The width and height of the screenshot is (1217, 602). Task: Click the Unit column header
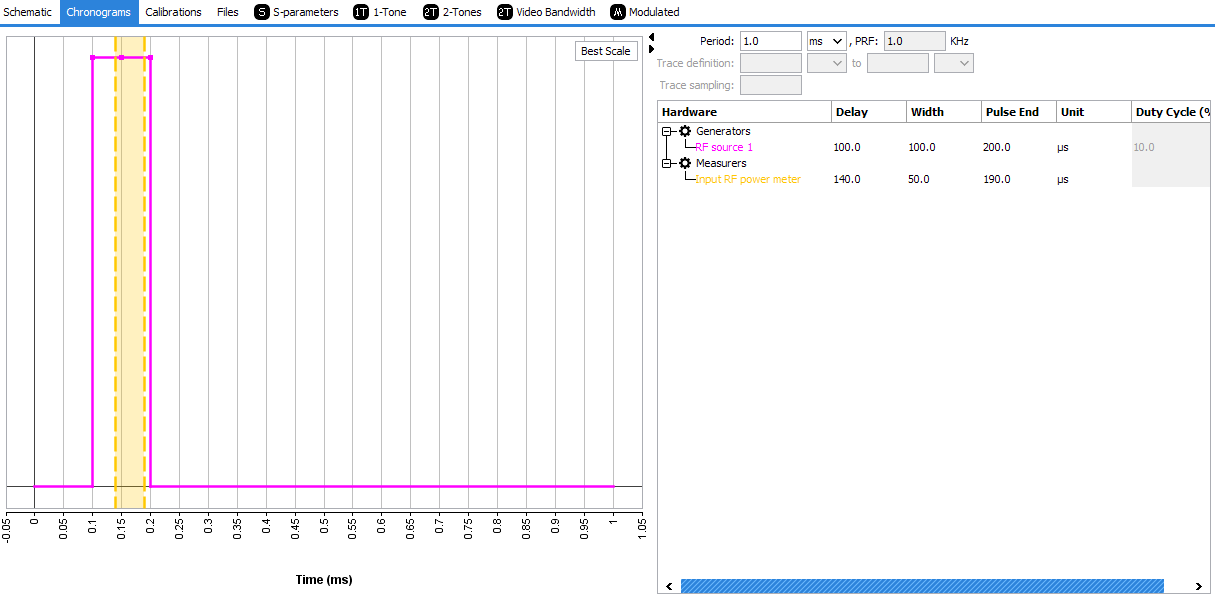pyautogui.click(x=1094, y=112)
